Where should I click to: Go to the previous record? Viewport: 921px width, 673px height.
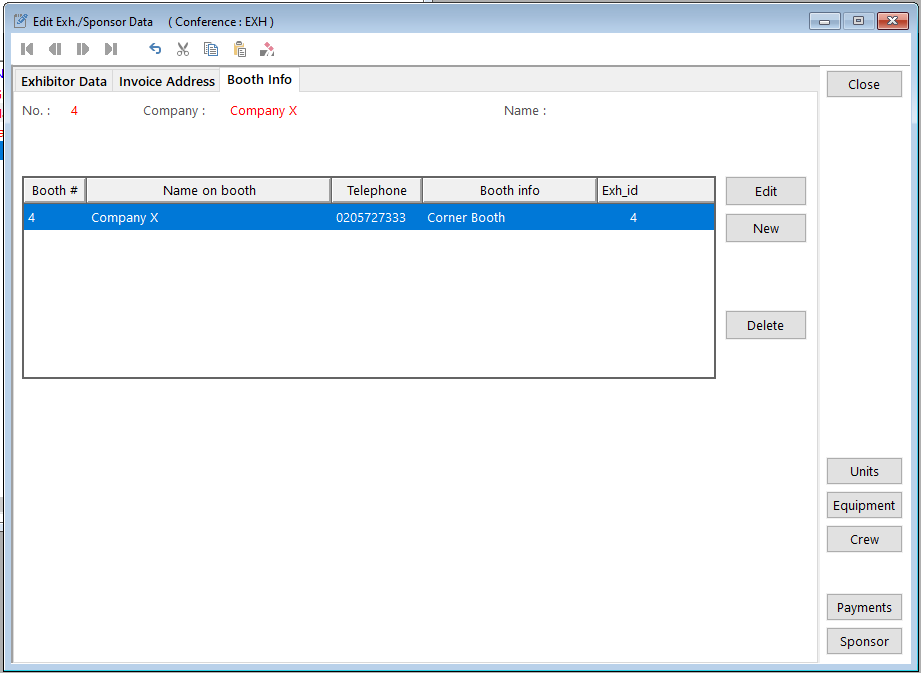[x=55, y=49]
